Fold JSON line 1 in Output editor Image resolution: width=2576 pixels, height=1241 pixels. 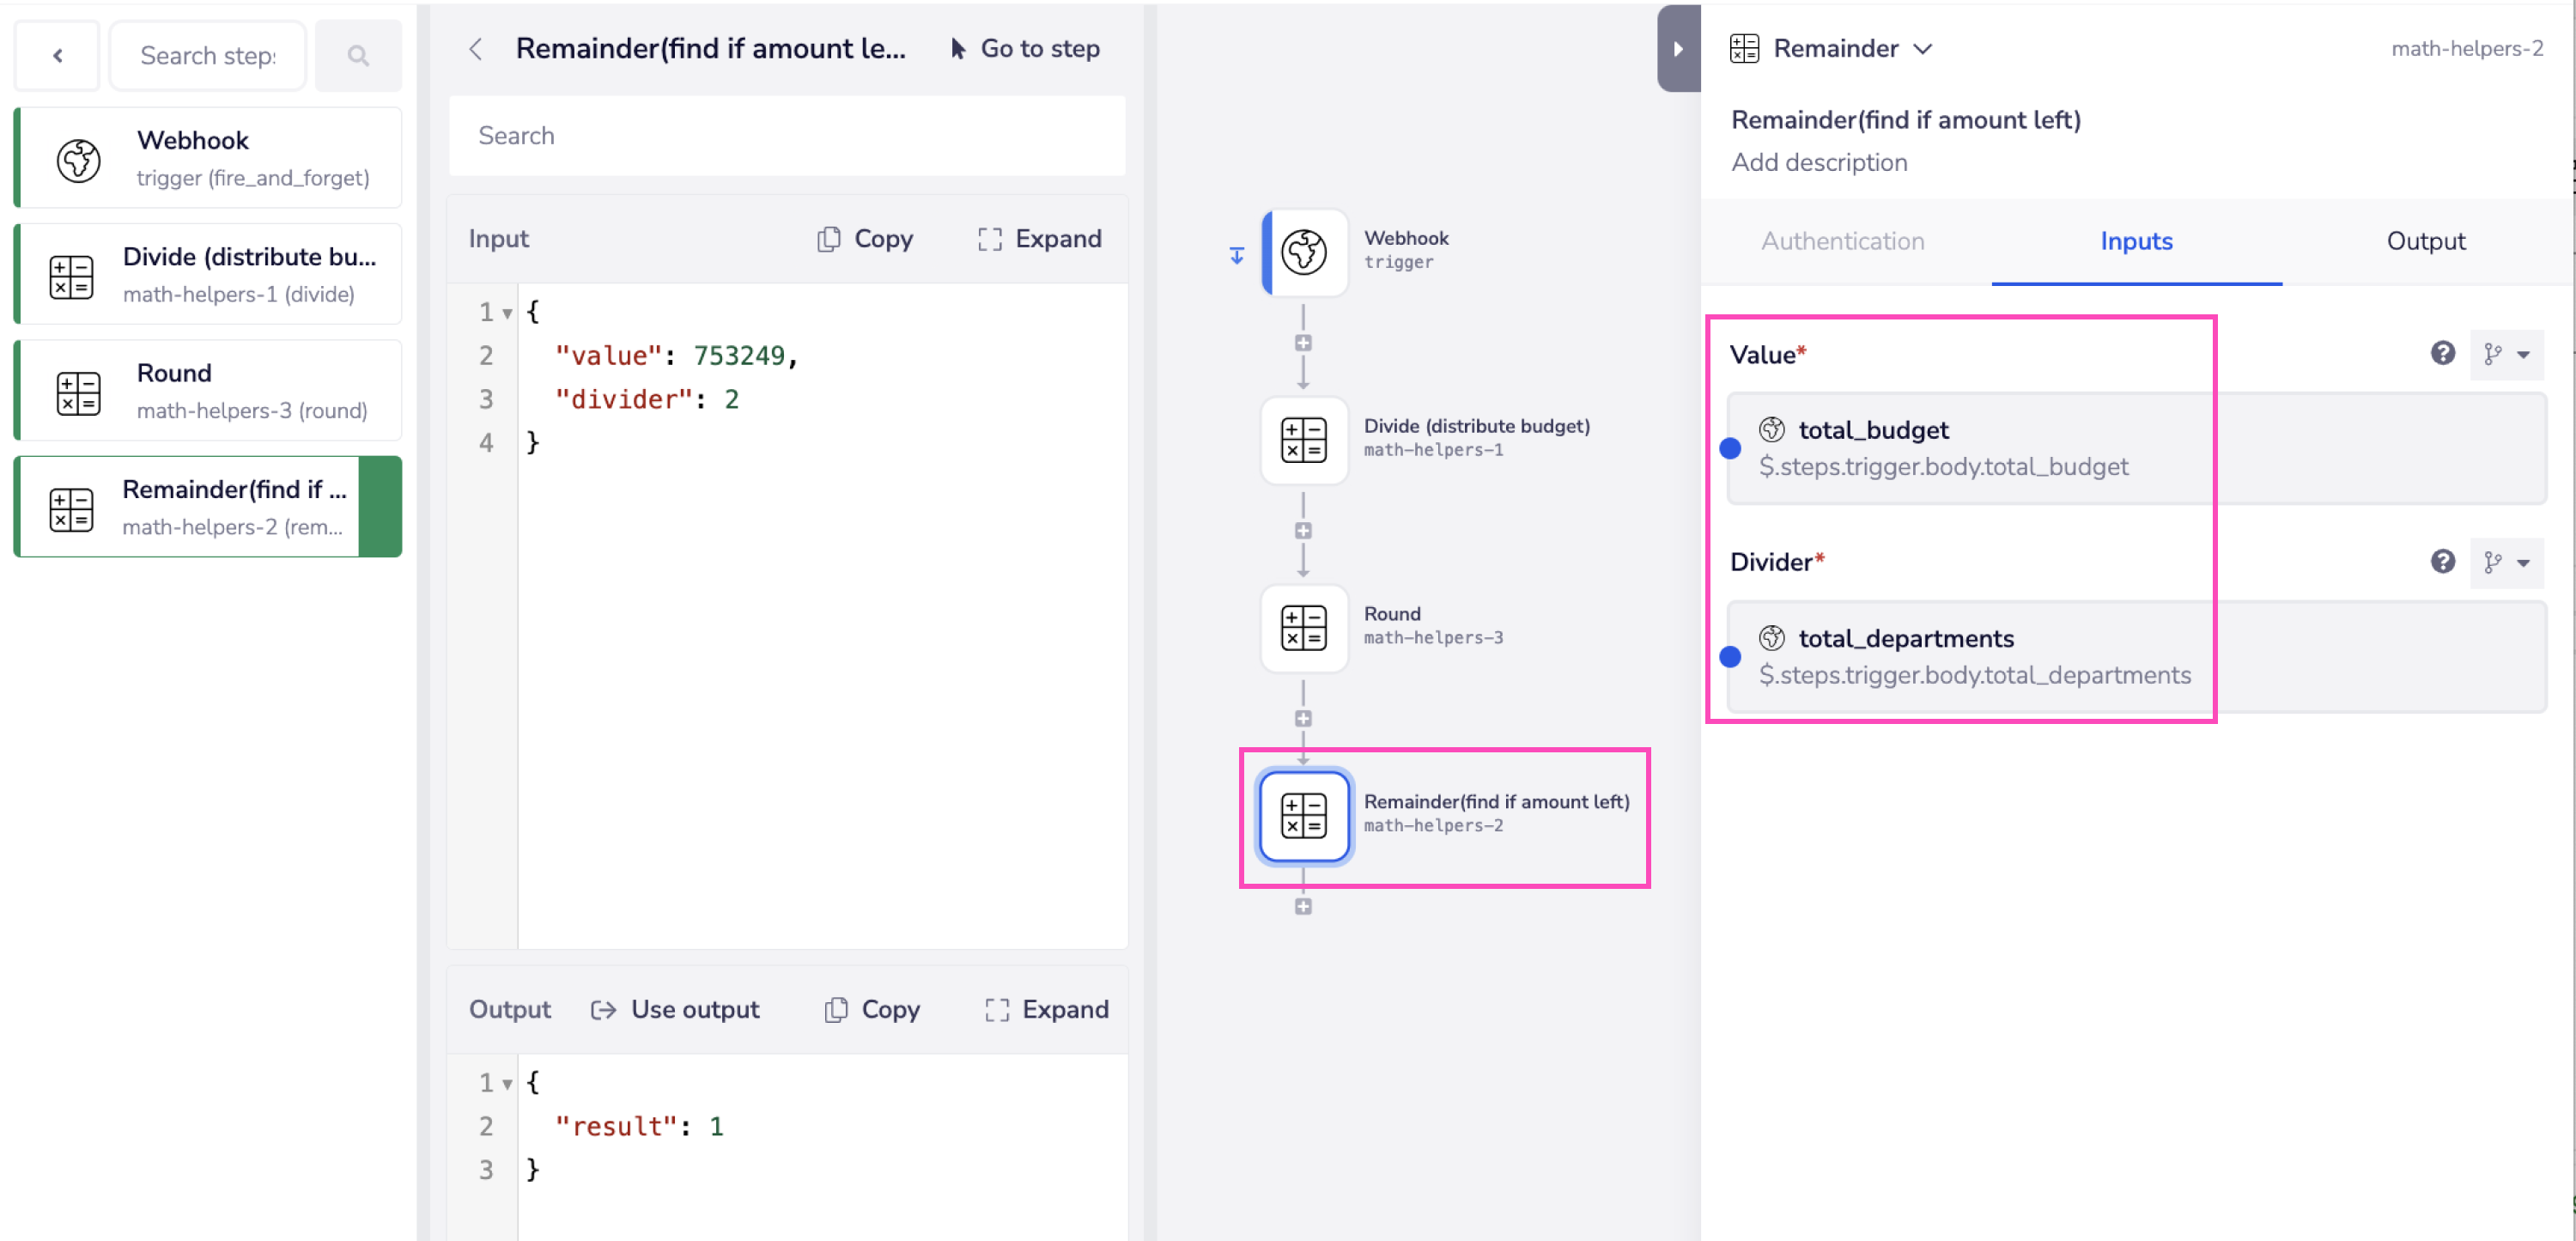tap(508, 1084)
